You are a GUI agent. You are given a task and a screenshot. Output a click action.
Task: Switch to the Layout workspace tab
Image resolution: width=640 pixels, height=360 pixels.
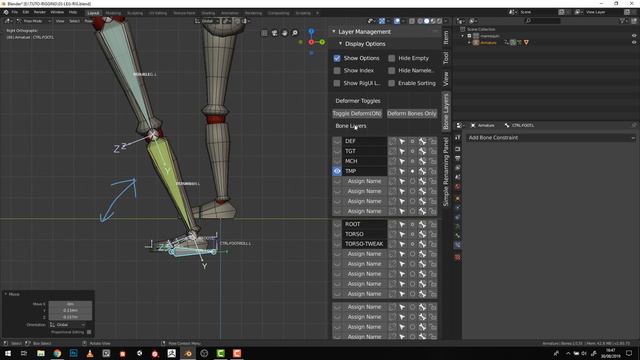coord(93,13)
